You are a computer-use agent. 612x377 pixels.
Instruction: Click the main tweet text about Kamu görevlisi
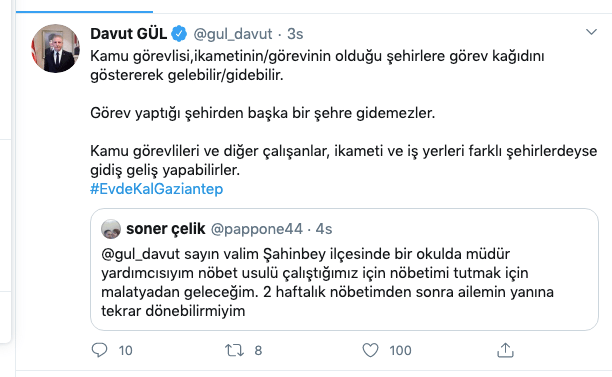343,113
